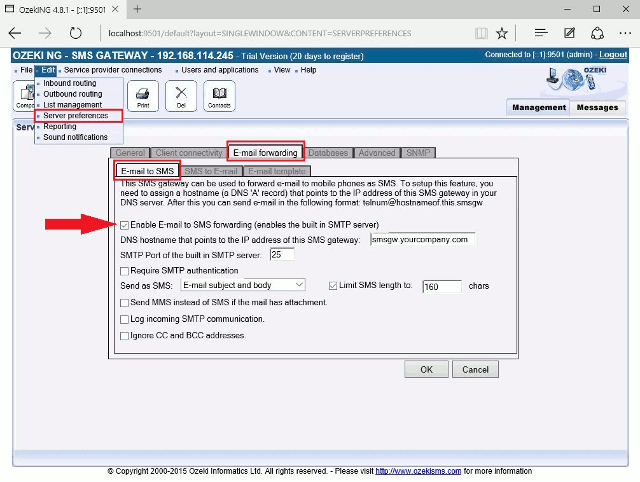The height and width of the screenshot is (482, 640).
Task: Open Users and applications menu
Action: click(x=220, y=70)
